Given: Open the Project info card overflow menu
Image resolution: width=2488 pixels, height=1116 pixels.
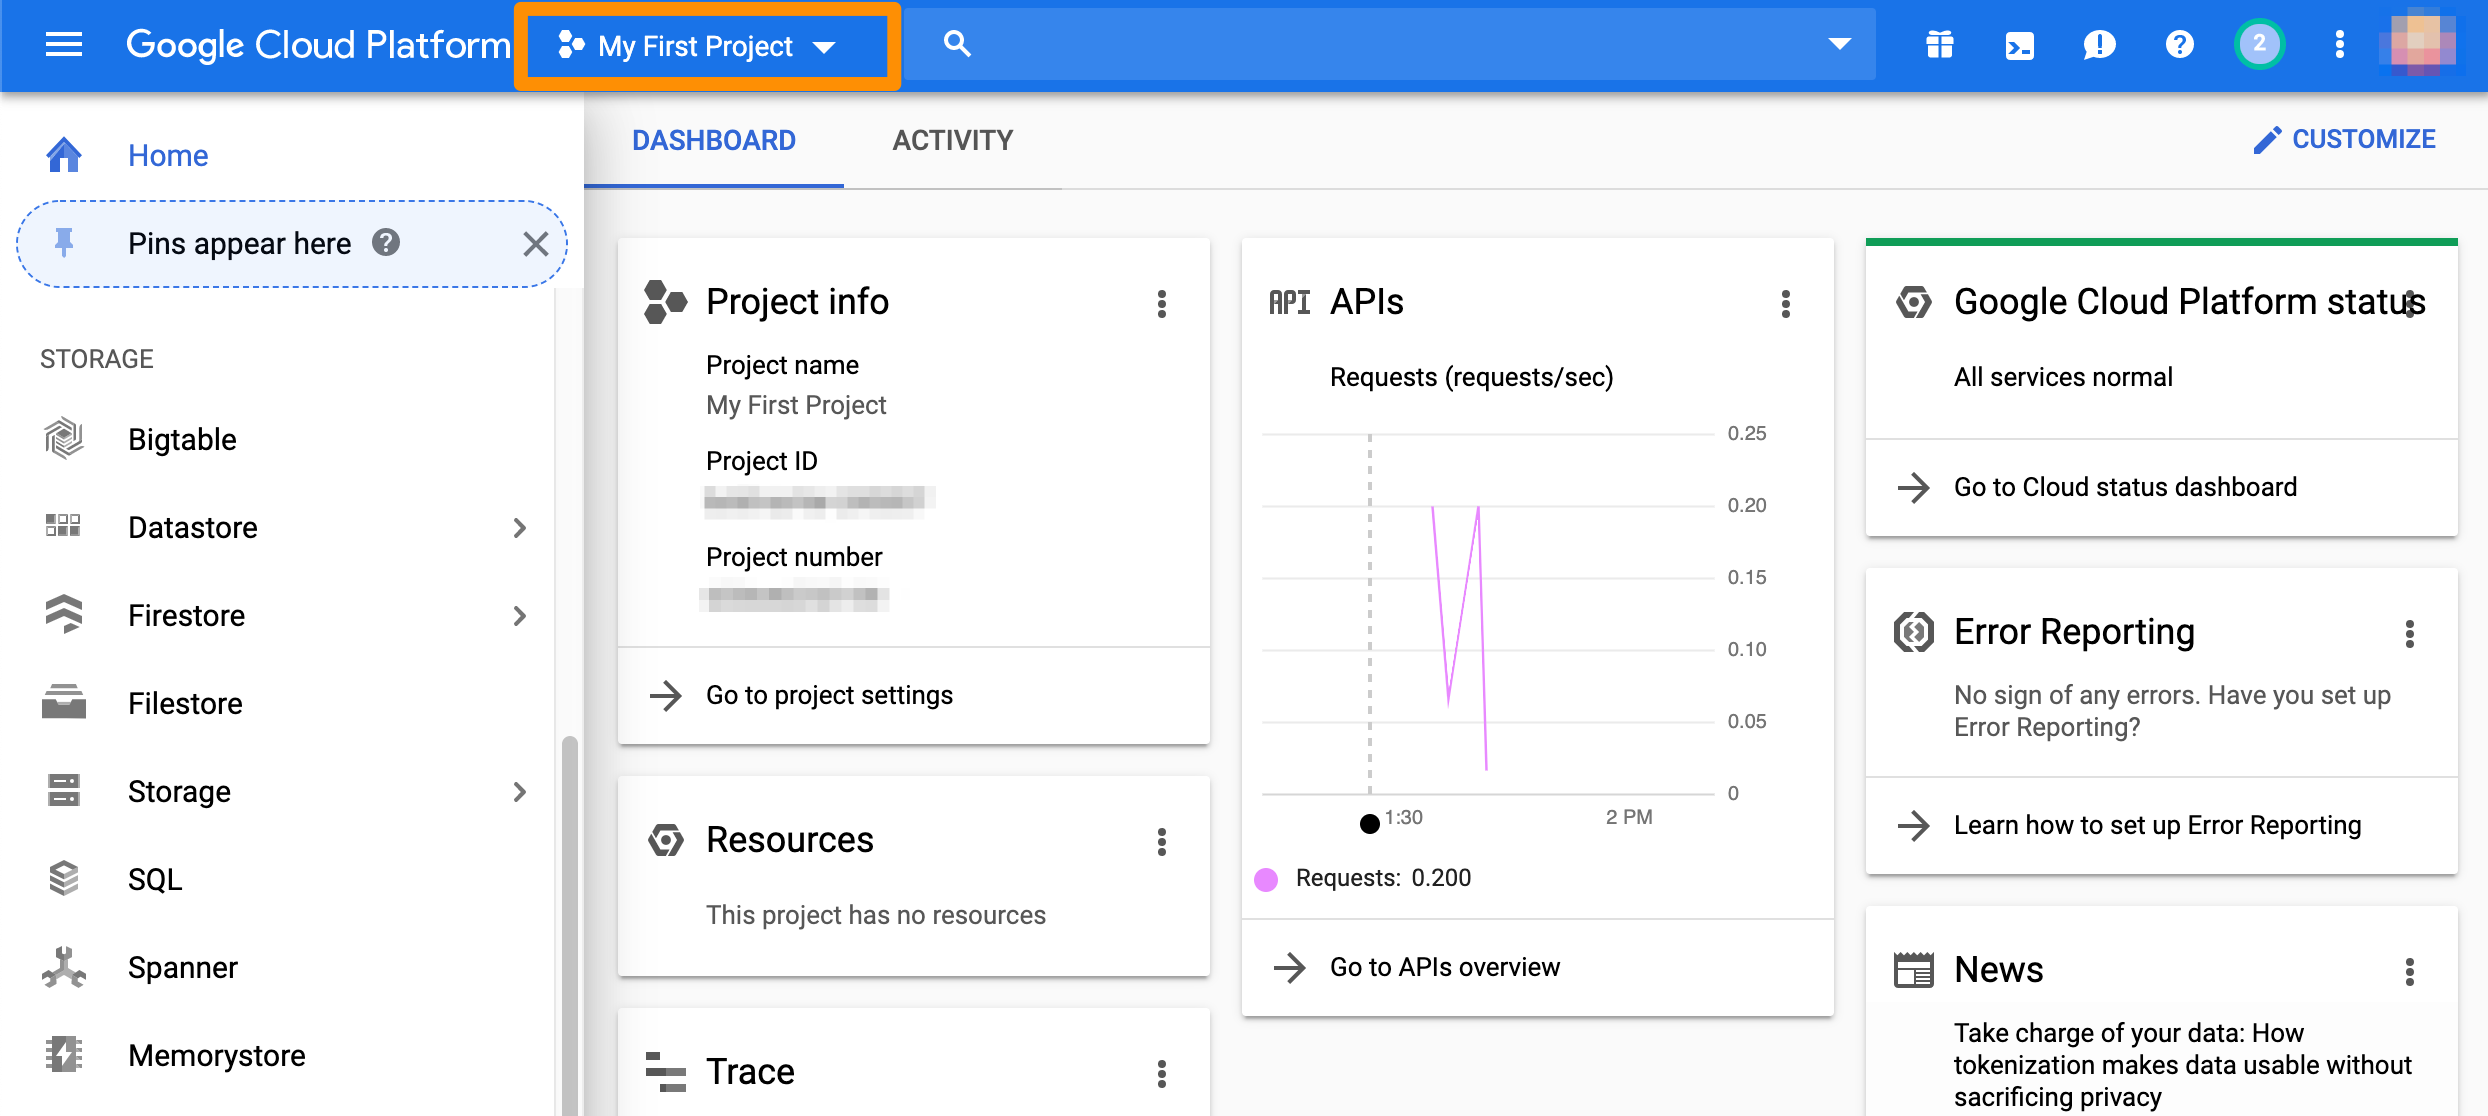Looking at the screenshot, I should pos(1161,304).
